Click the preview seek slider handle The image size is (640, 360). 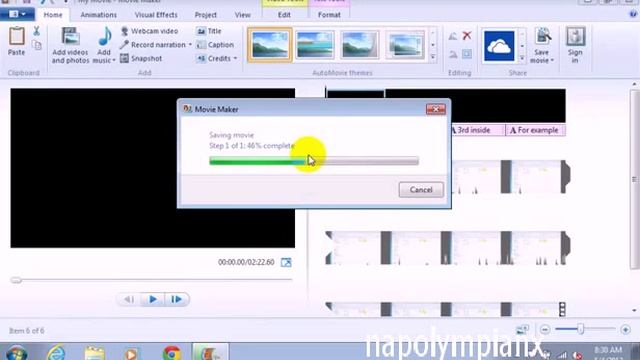point(16,280)
